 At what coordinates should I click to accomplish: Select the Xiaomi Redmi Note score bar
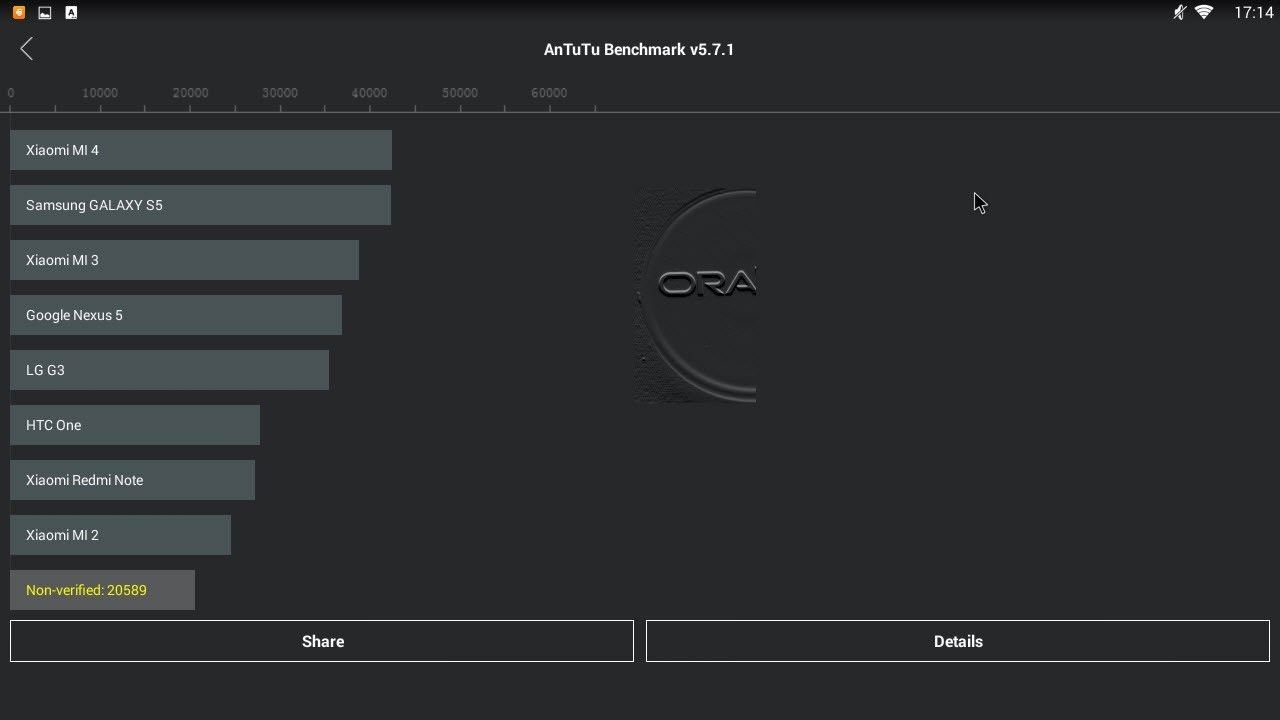point(132,480)
